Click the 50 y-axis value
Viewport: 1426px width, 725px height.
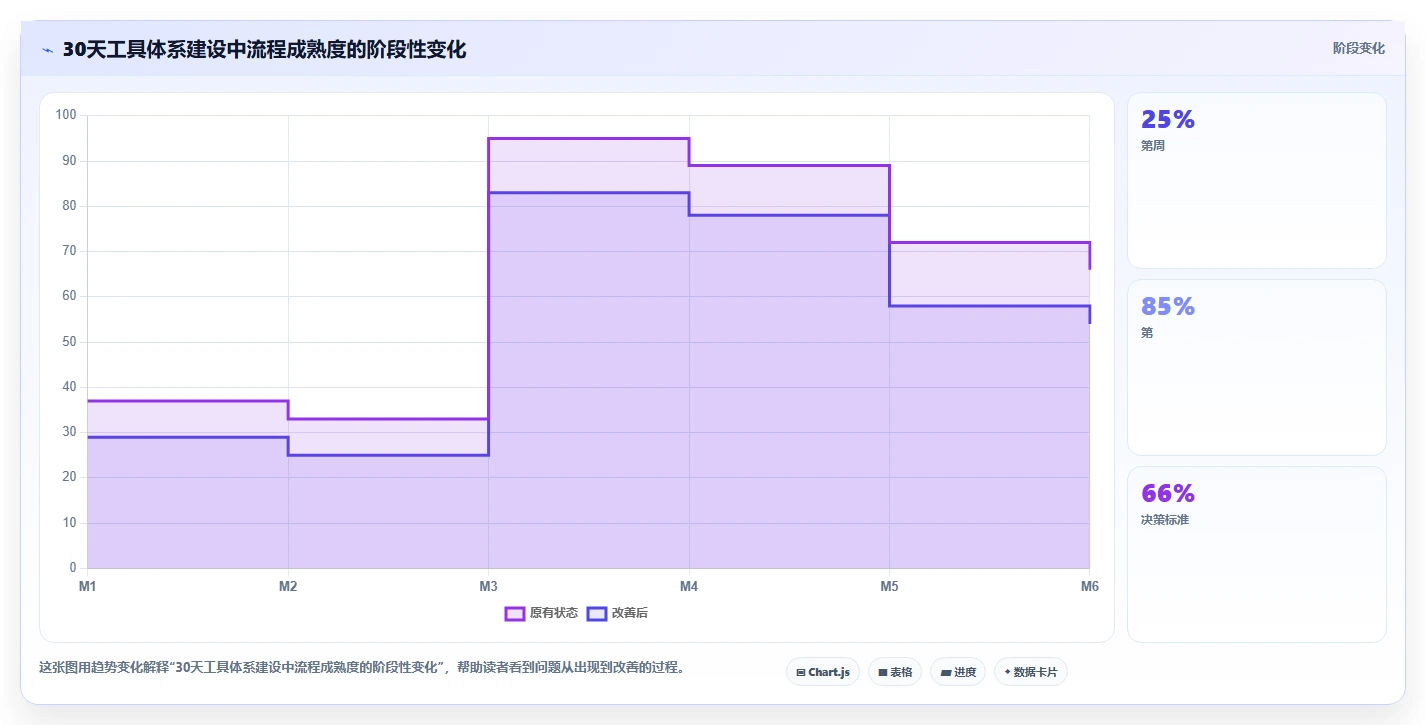[69, 342]
